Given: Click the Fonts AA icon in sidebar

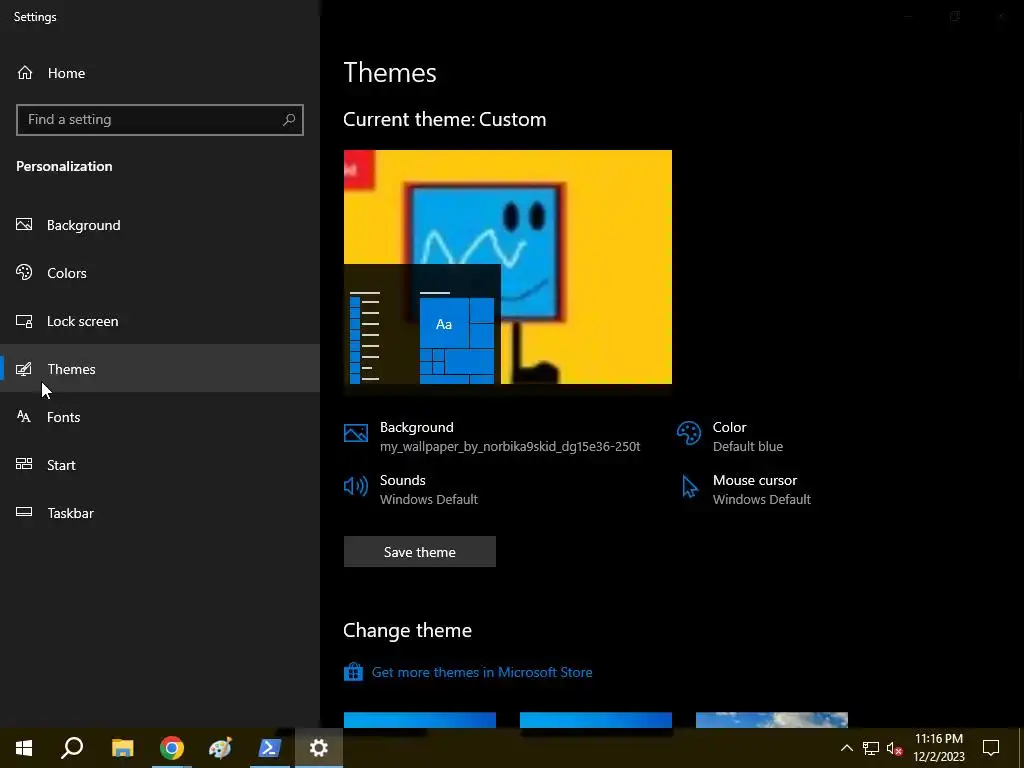Looking at the screenshot, I should pos(24,417).
